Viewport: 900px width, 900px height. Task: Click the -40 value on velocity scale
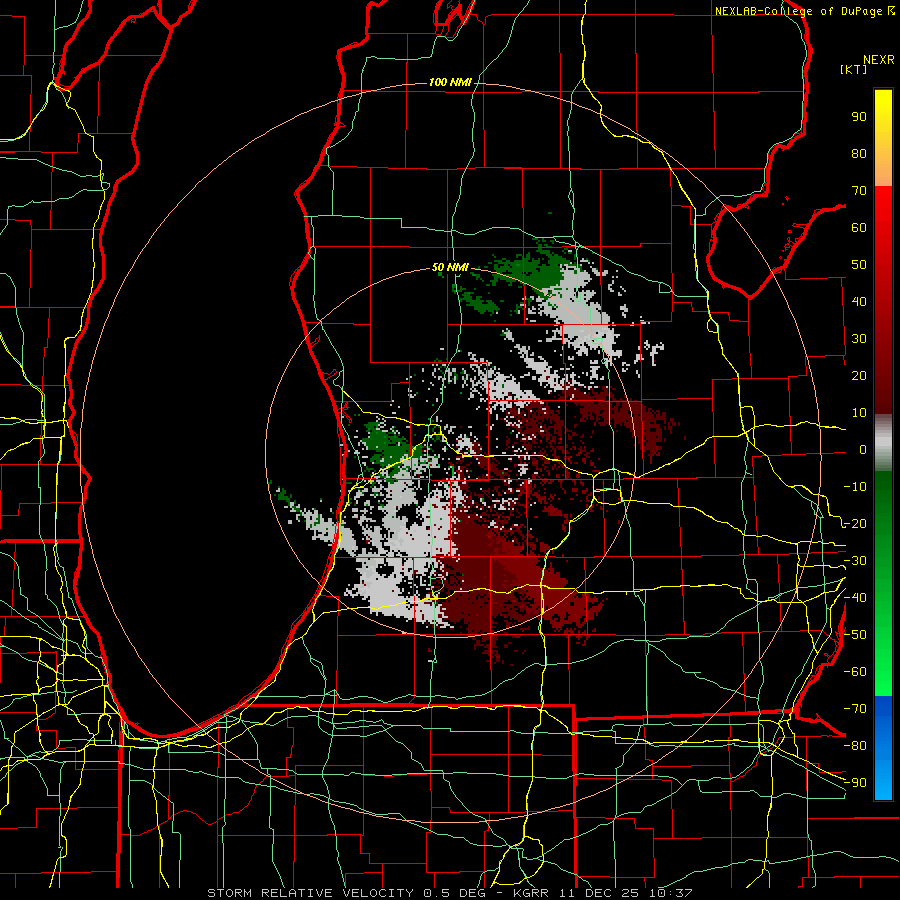855,598
